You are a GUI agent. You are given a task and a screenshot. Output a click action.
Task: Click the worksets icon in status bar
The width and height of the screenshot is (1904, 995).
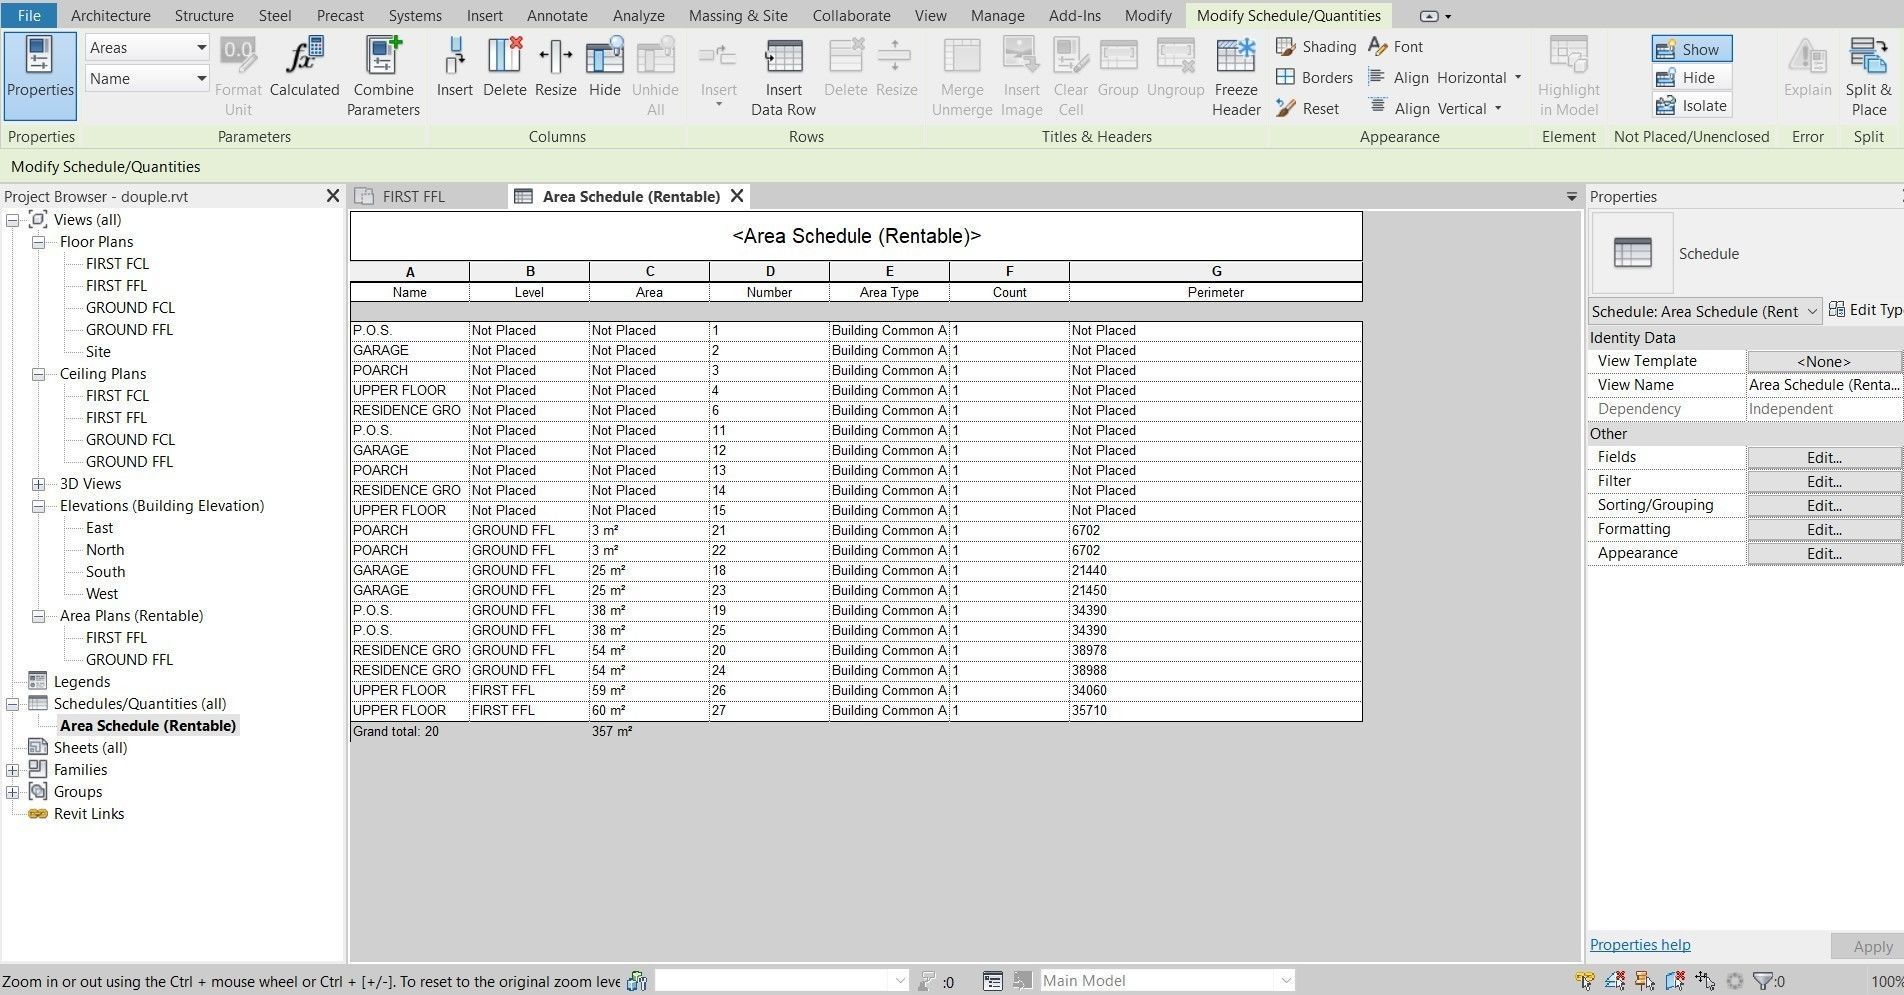[x=636, y=981]
